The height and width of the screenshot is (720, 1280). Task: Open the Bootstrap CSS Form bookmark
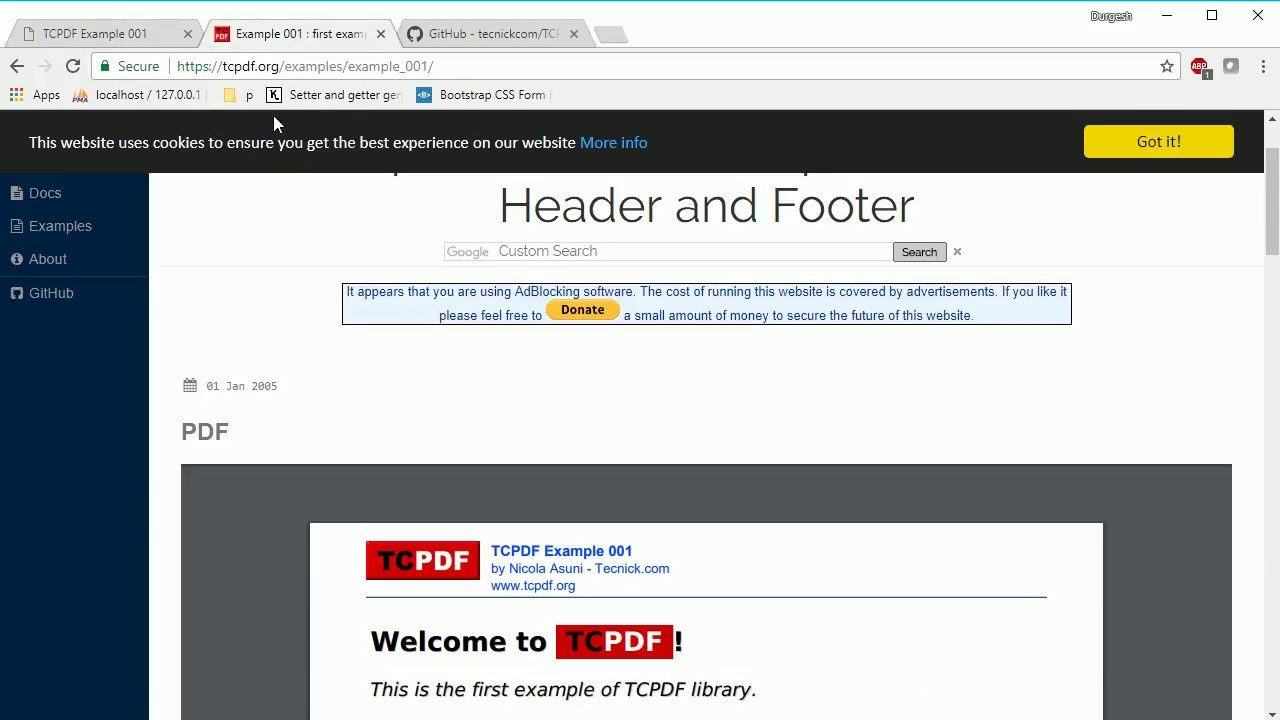coord(484,95)
